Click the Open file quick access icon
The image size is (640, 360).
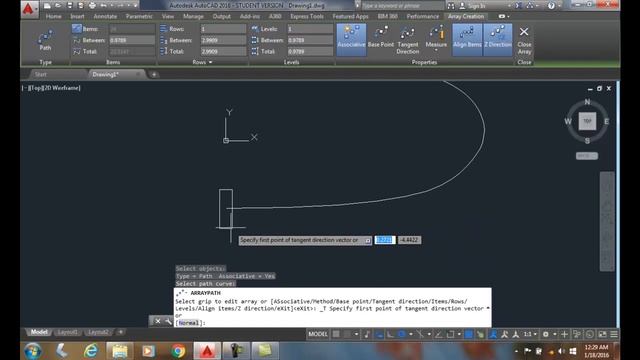point(58,6)
